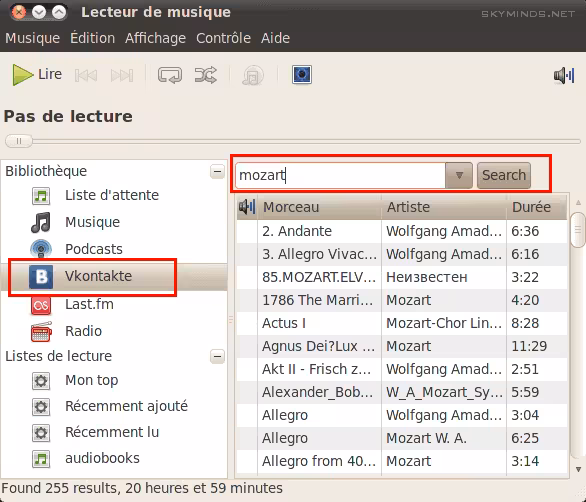Viewport: 586px width, 502px height.
Task: Select the Actus I track
Action: coord(402,323)
